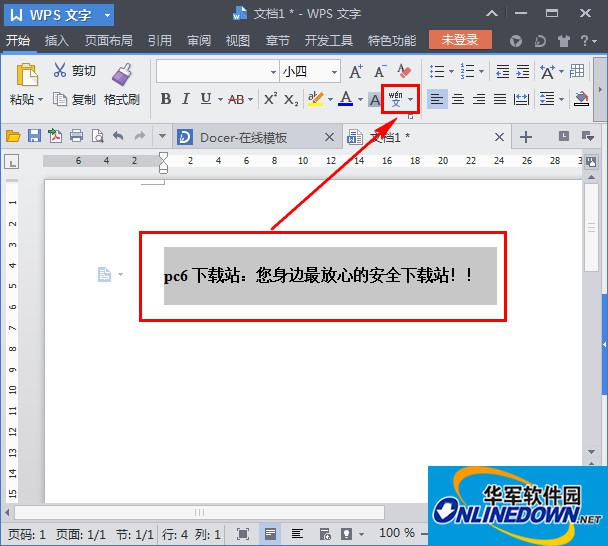Open the WPS 文字 application menu arrow
608x546 pixels.
pos(107,15)
